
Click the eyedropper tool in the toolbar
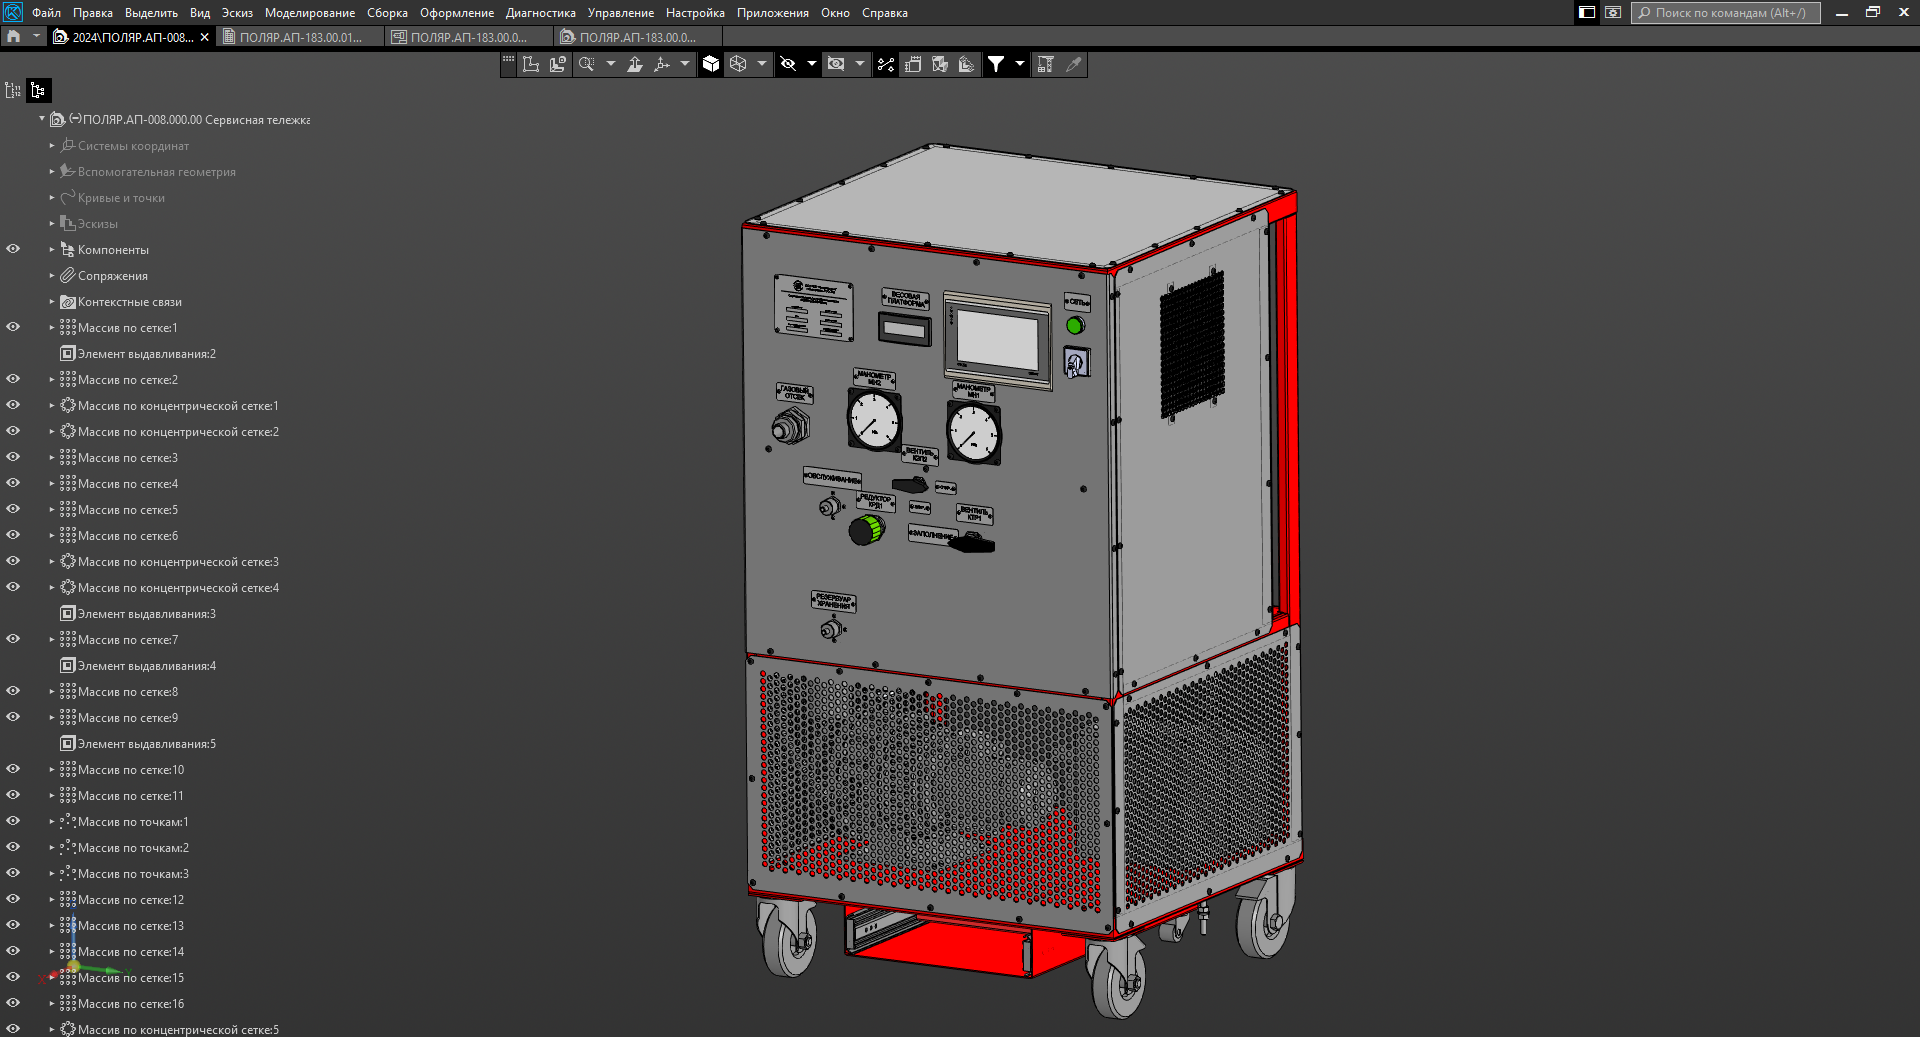pyautogui.click(x=1074, y=64)
